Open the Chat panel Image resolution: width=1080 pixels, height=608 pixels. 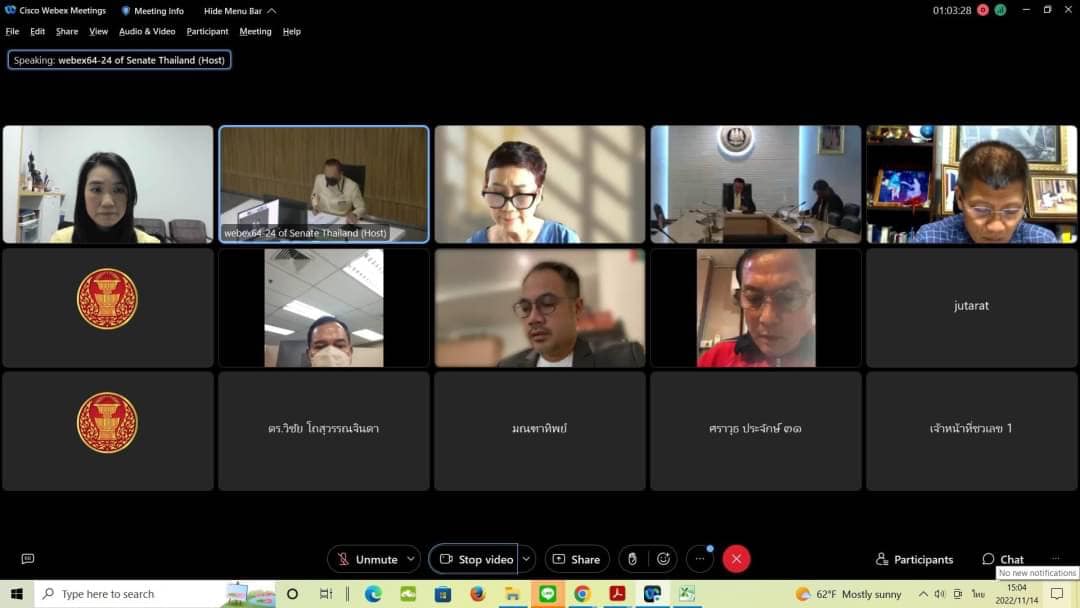coord(1003,559)
